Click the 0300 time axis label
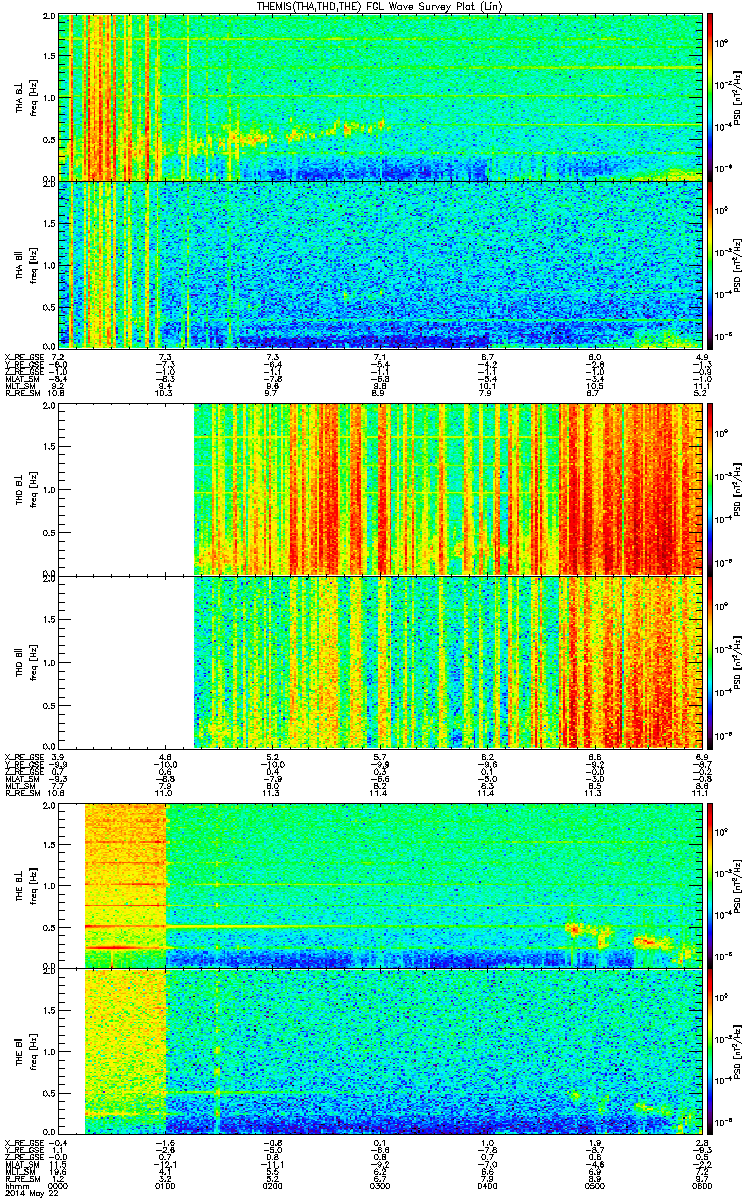 click(x=380, y=1186)
